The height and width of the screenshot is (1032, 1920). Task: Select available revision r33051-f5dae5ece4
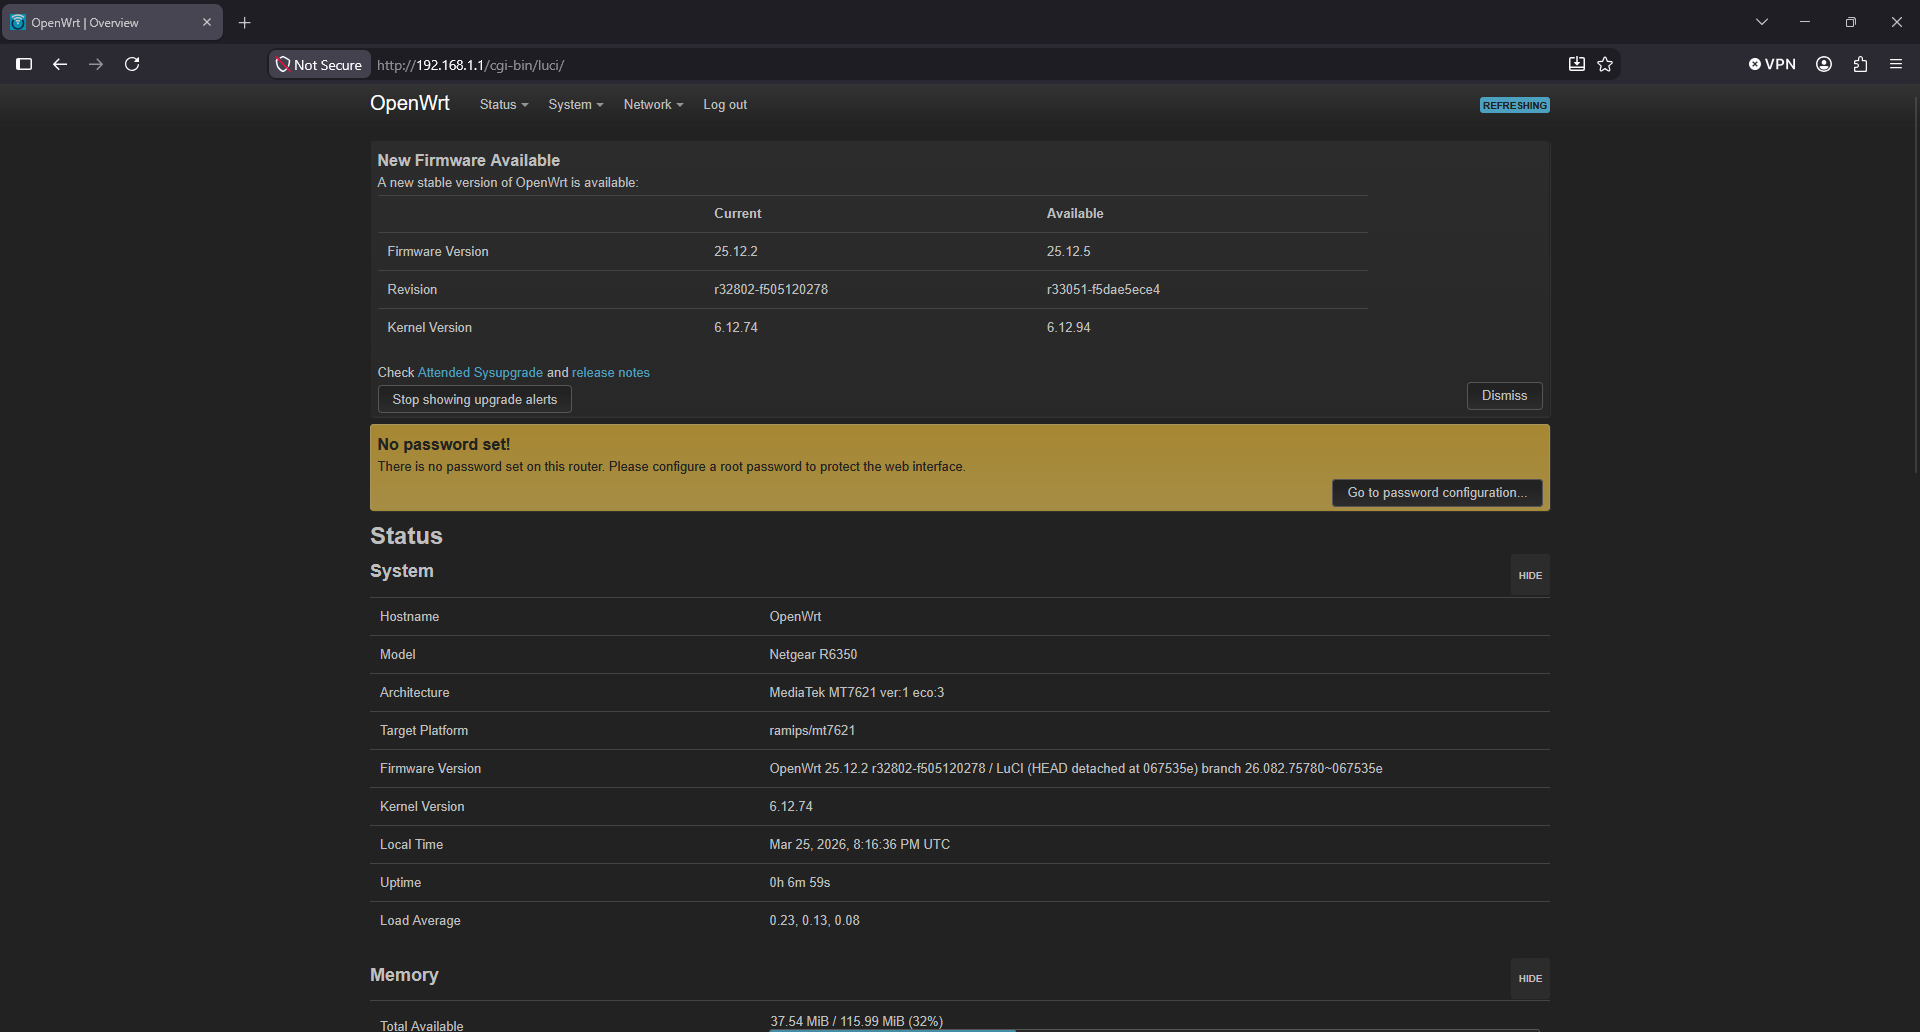(x=1103, y=290)
